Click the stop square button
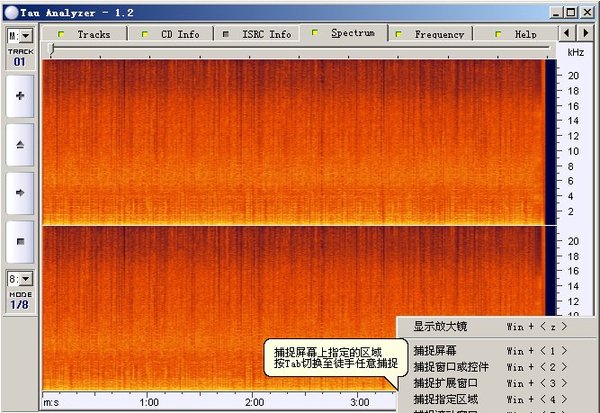Image resolution: width=600 pixels, height=413 pixels. click(20, 242)
